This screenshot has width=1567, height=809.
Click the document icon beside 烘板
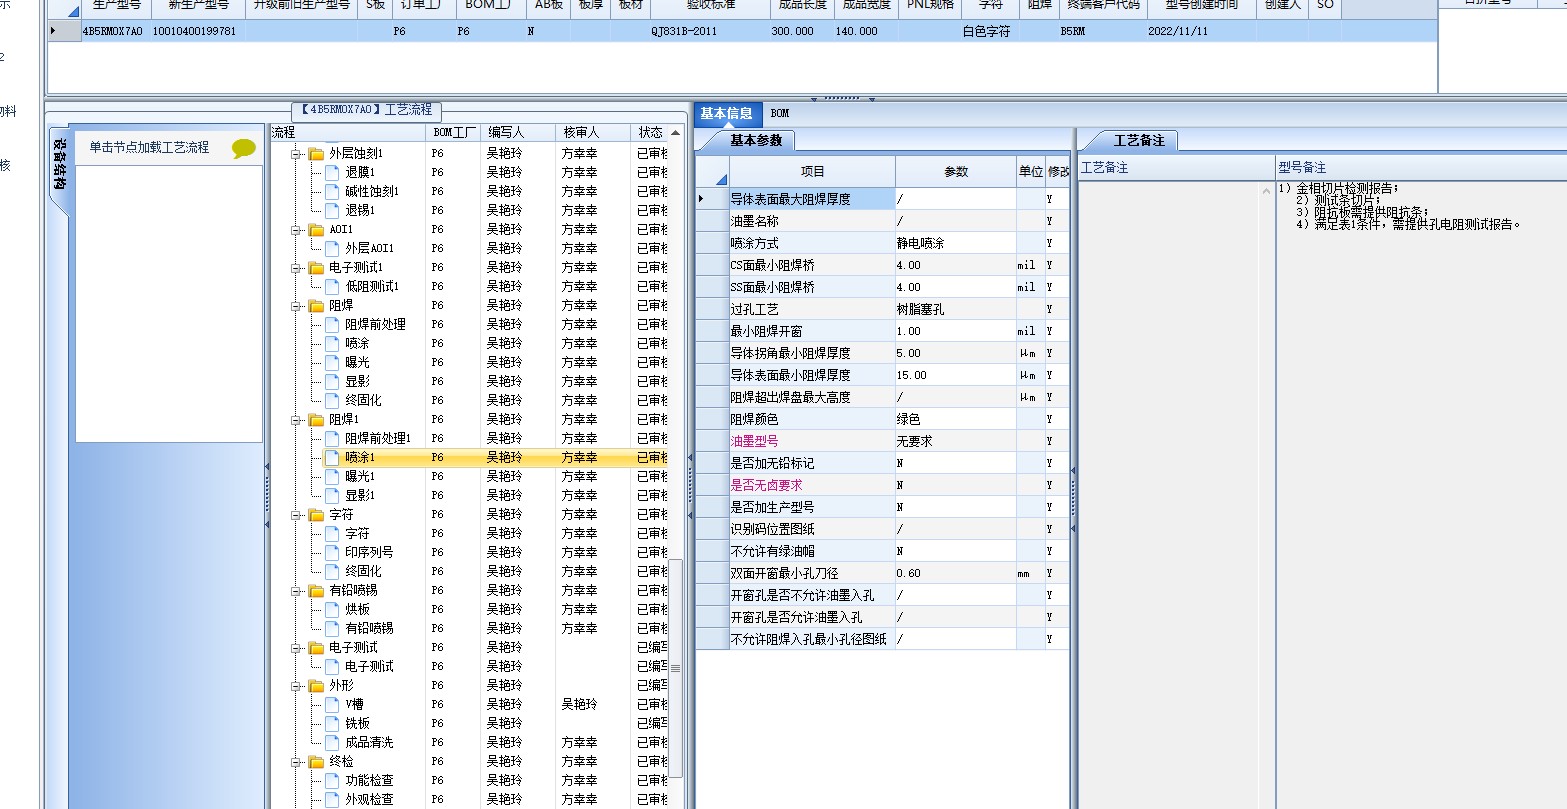(332, 610)
